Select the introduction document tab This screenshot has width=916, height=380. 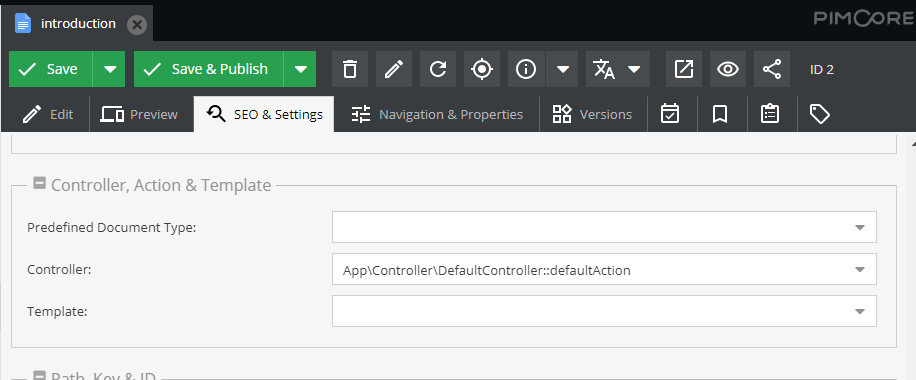[x=77, y=24]
